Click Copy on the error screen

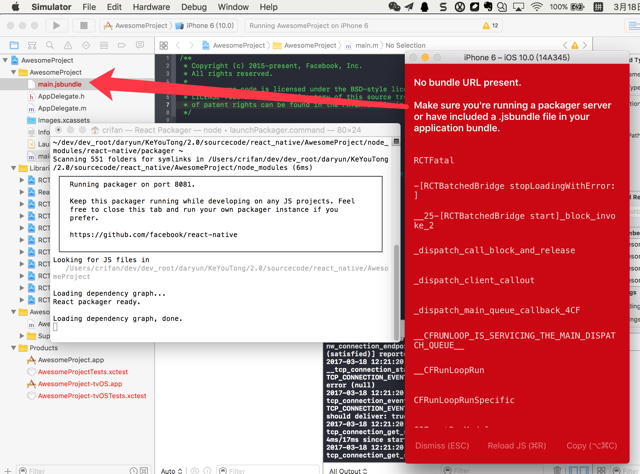tap(591, 445)
